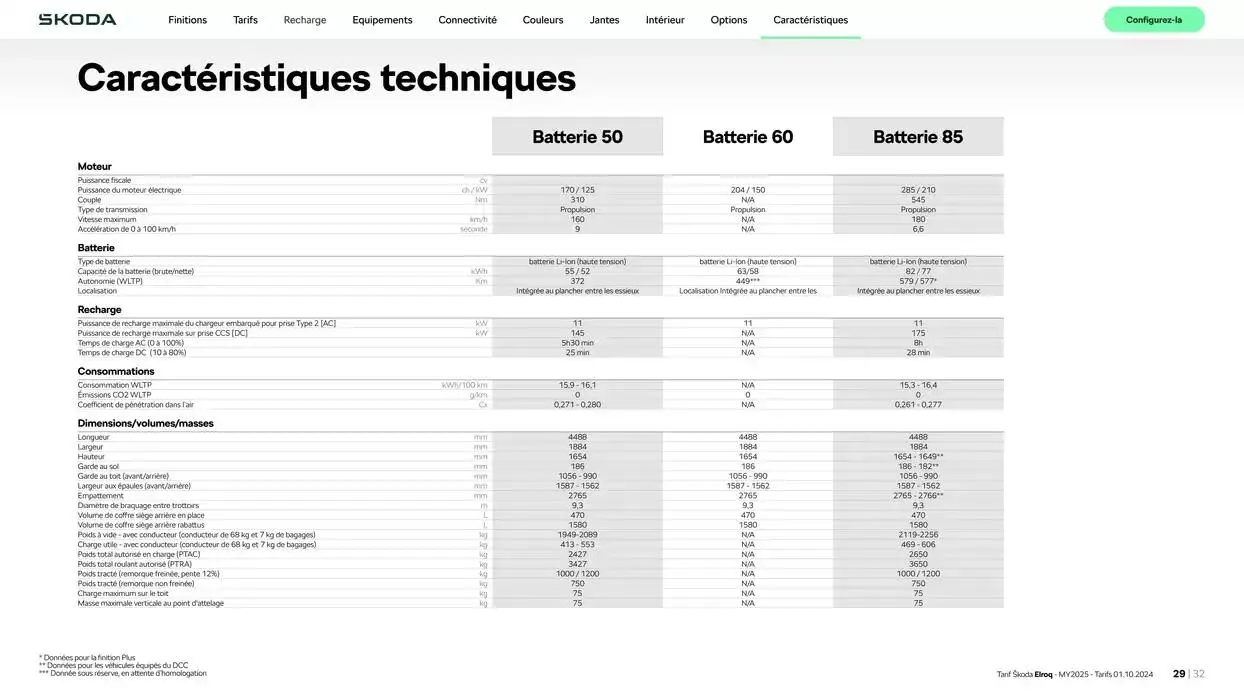Select the Options nav item
1244x700 pixels.
click(728, 19)
